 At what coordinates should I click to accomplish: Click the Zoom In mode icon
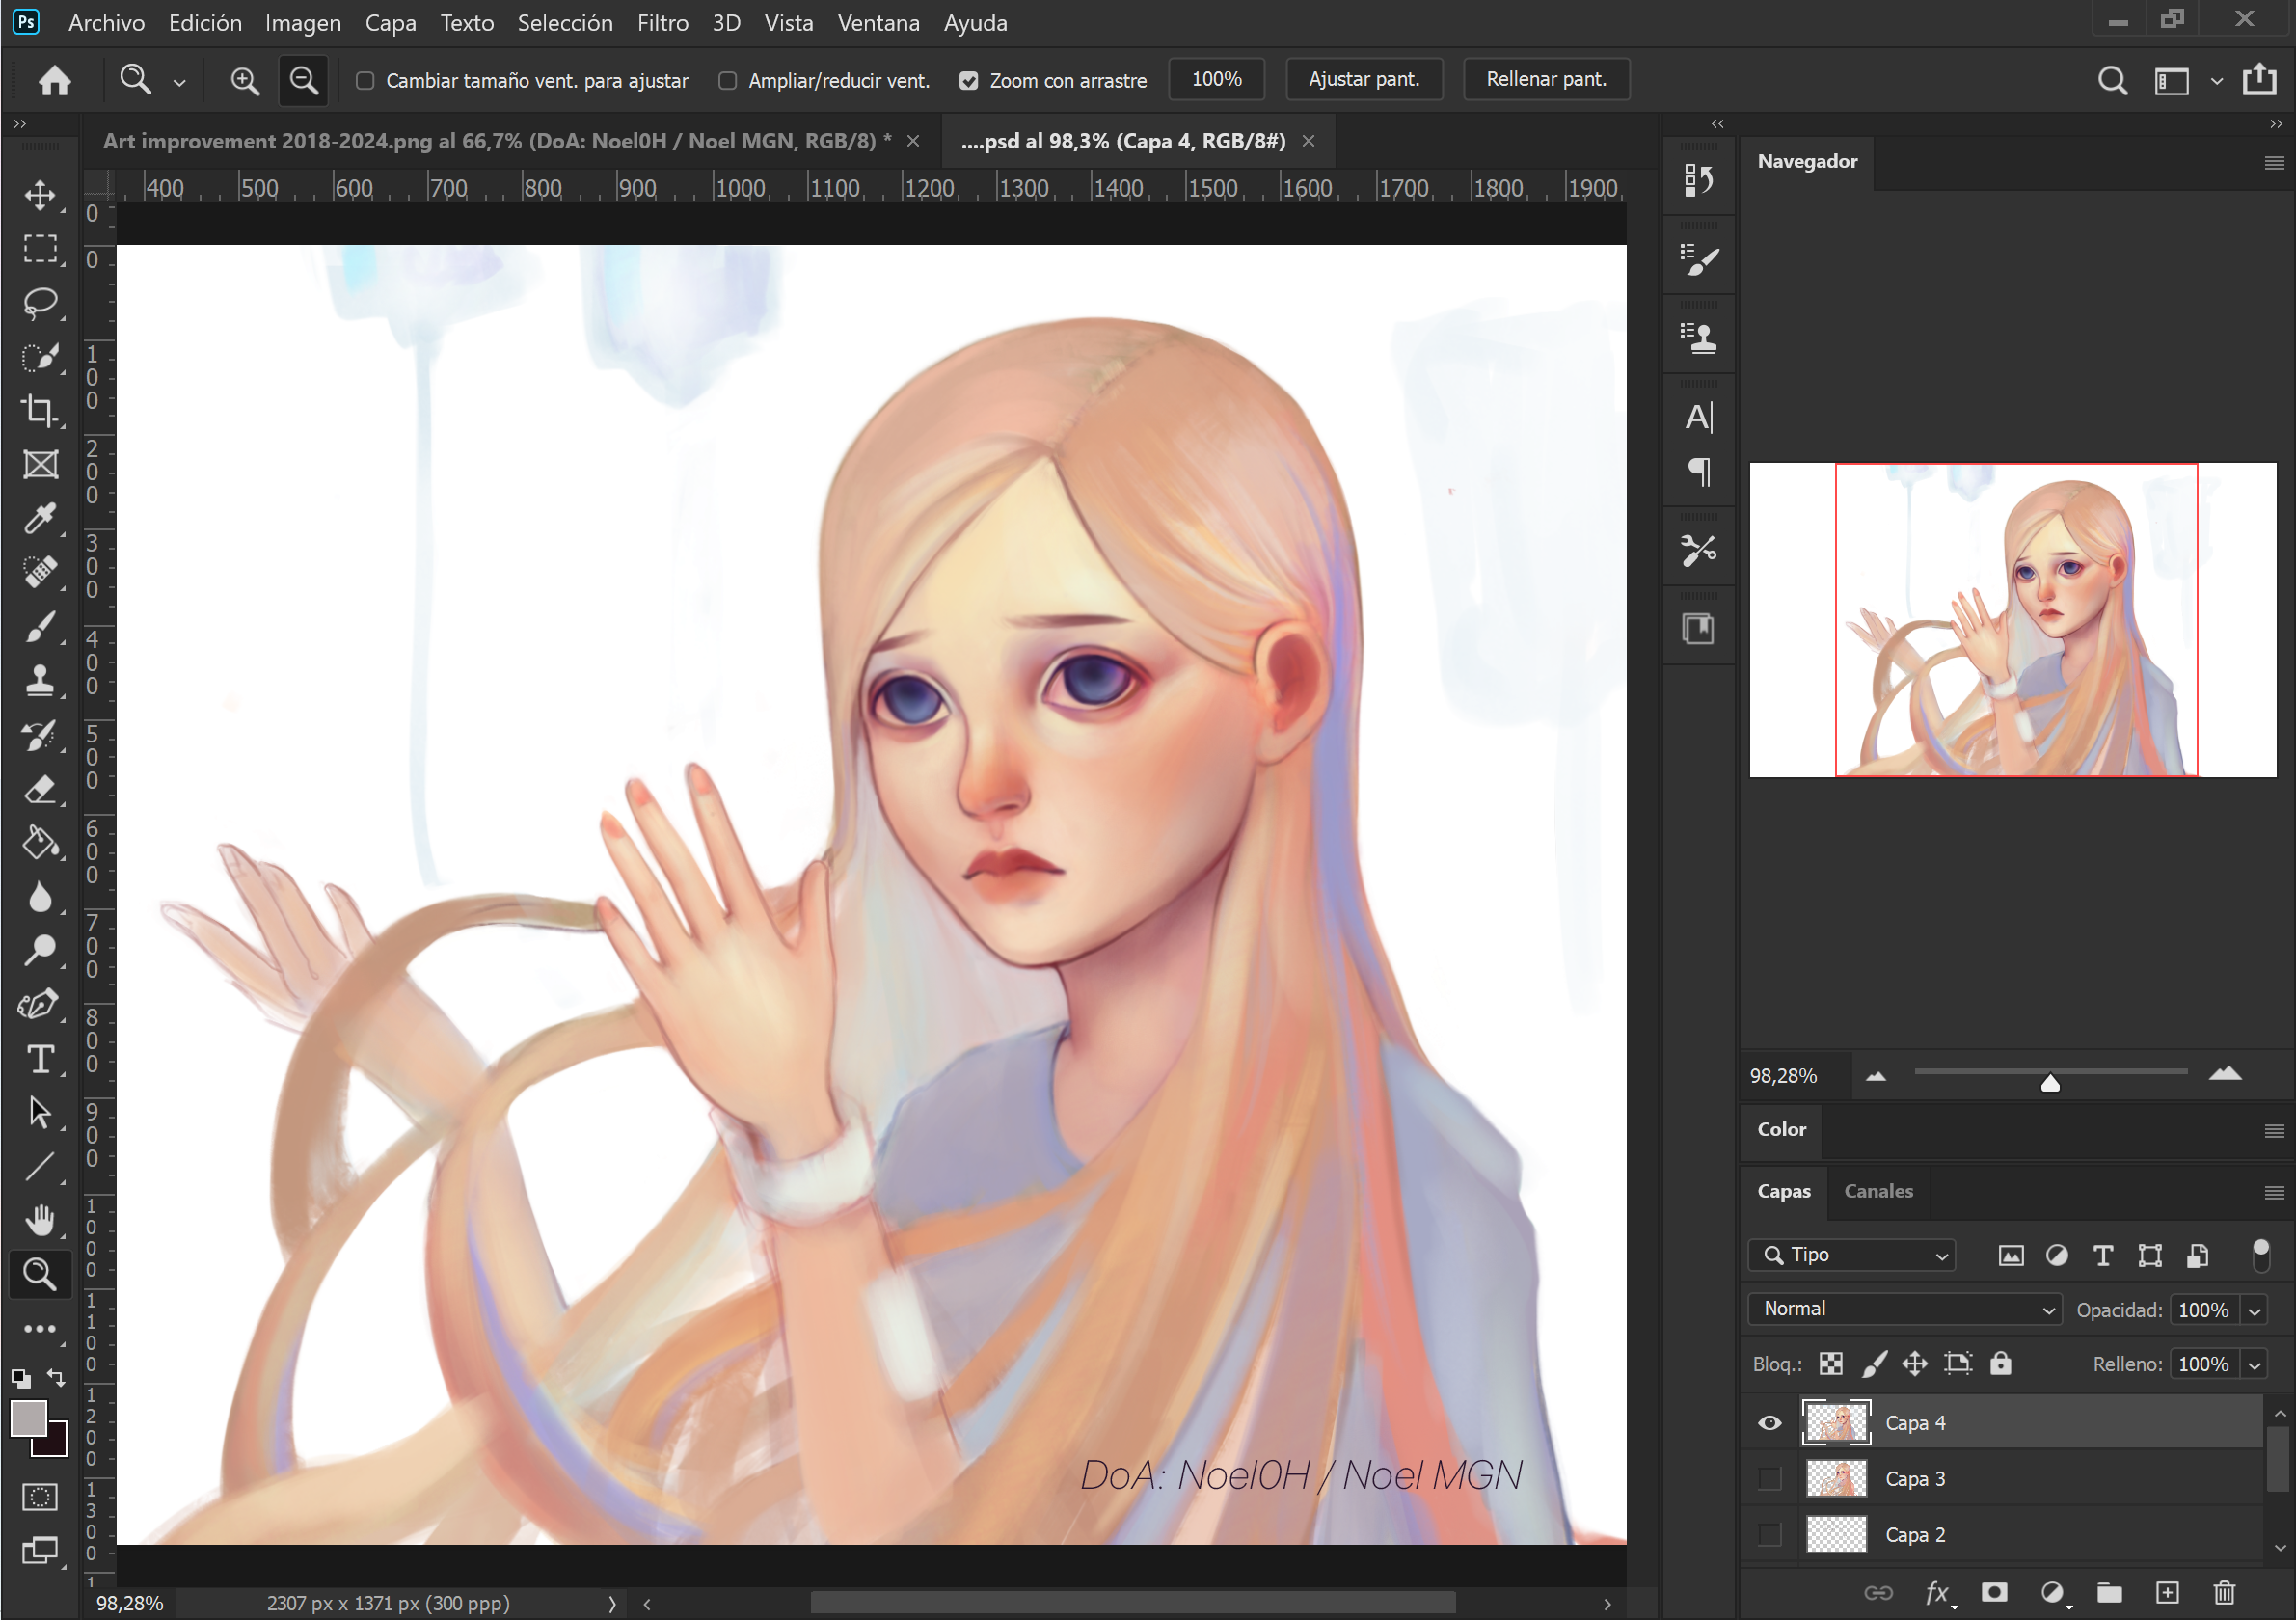coord(245,80)
